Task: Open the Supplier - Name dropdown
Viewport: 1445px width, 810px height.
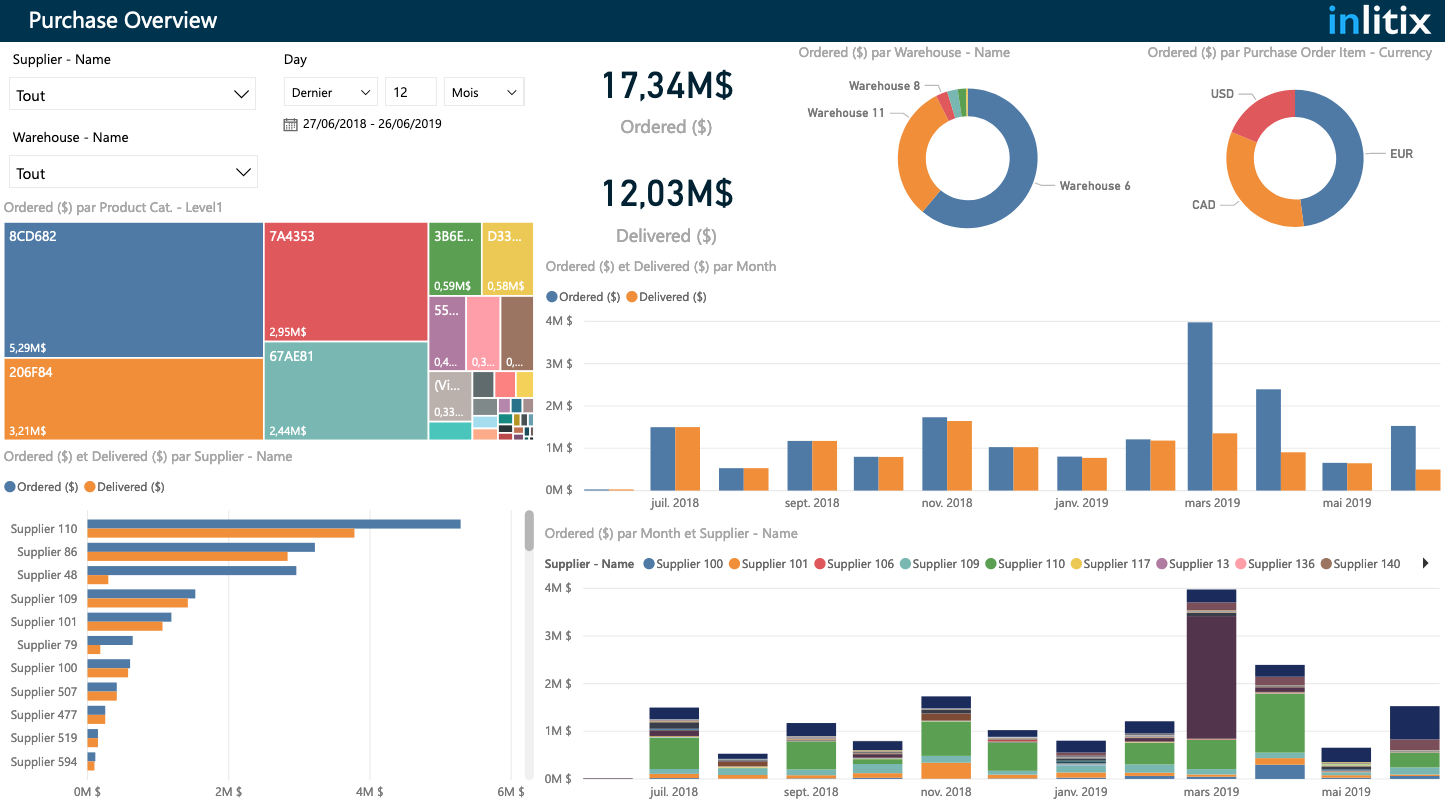Action: click(x=133, y=94)
